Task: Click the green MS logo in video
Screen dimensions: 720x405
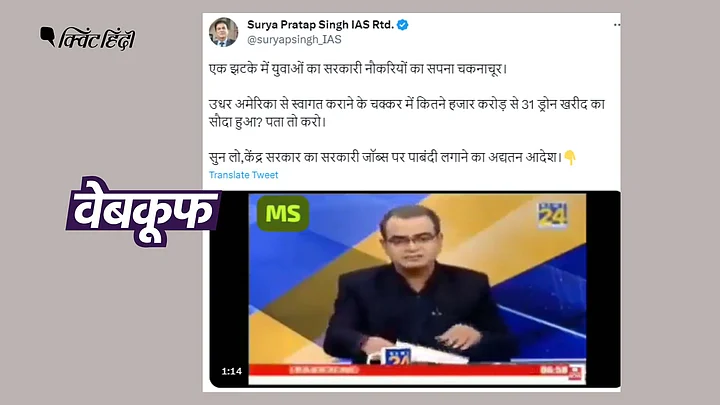Action: click(283, 214)
